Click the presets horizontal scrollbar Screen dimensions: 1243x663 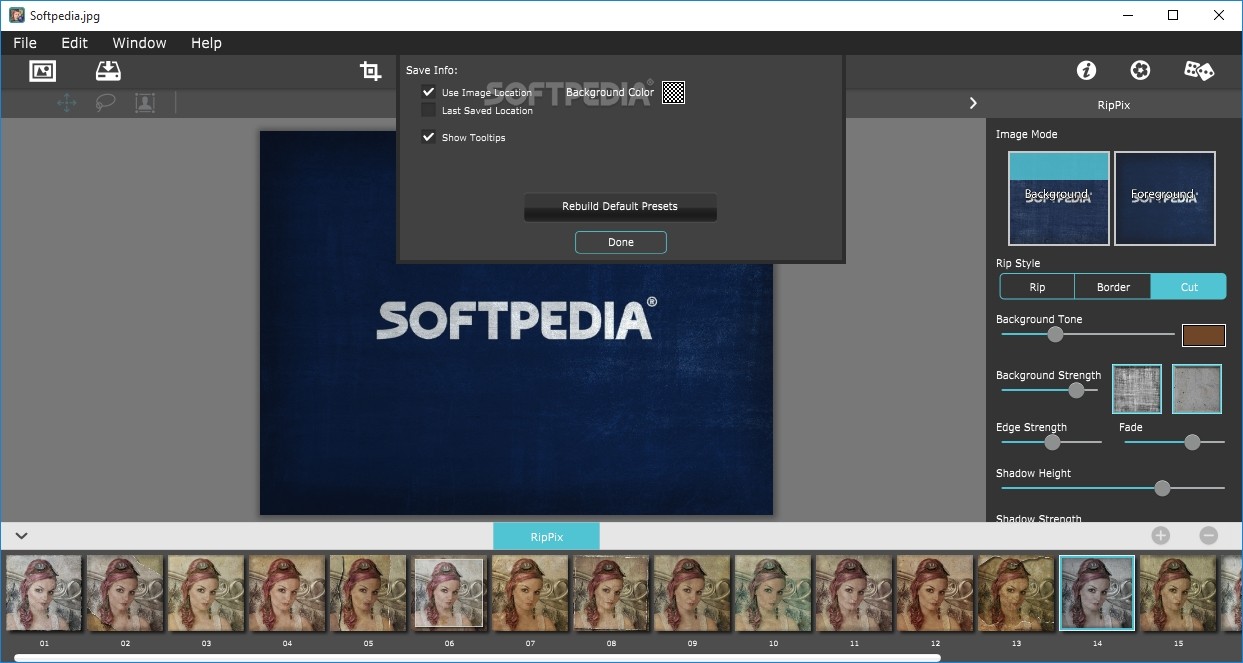click(477, 657)
